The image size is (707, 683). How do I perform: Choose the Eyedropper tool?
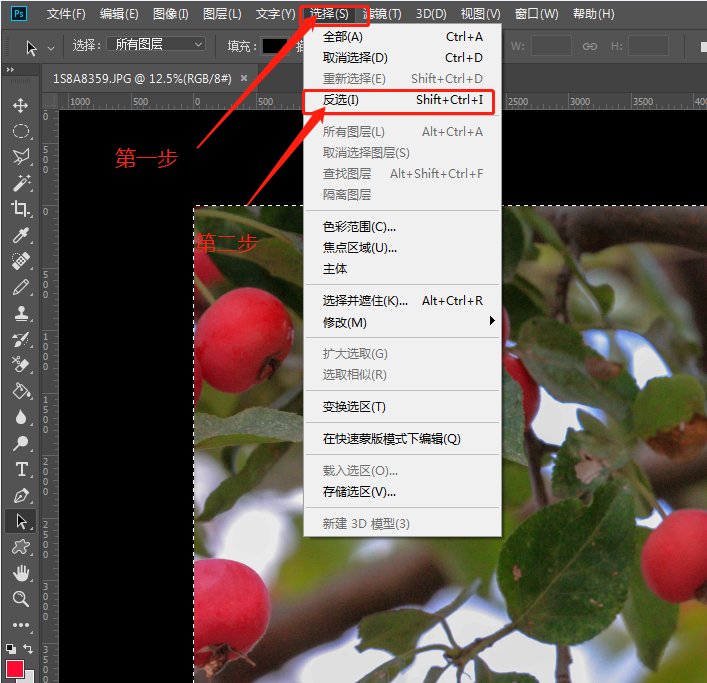point(20,235)
